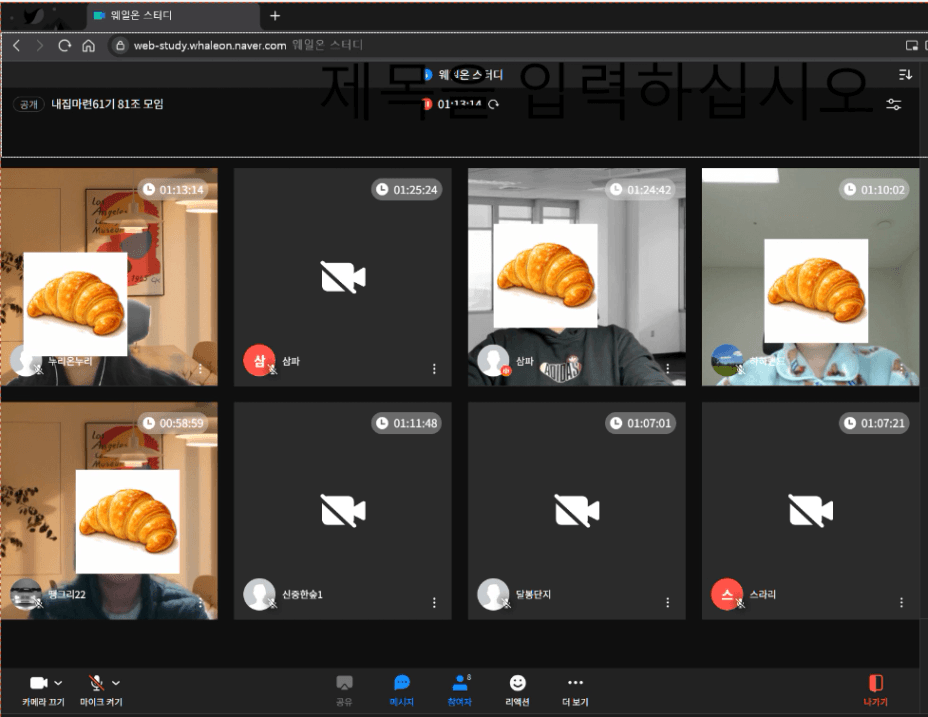Open the 참여자 participants list

coord(460,688)
